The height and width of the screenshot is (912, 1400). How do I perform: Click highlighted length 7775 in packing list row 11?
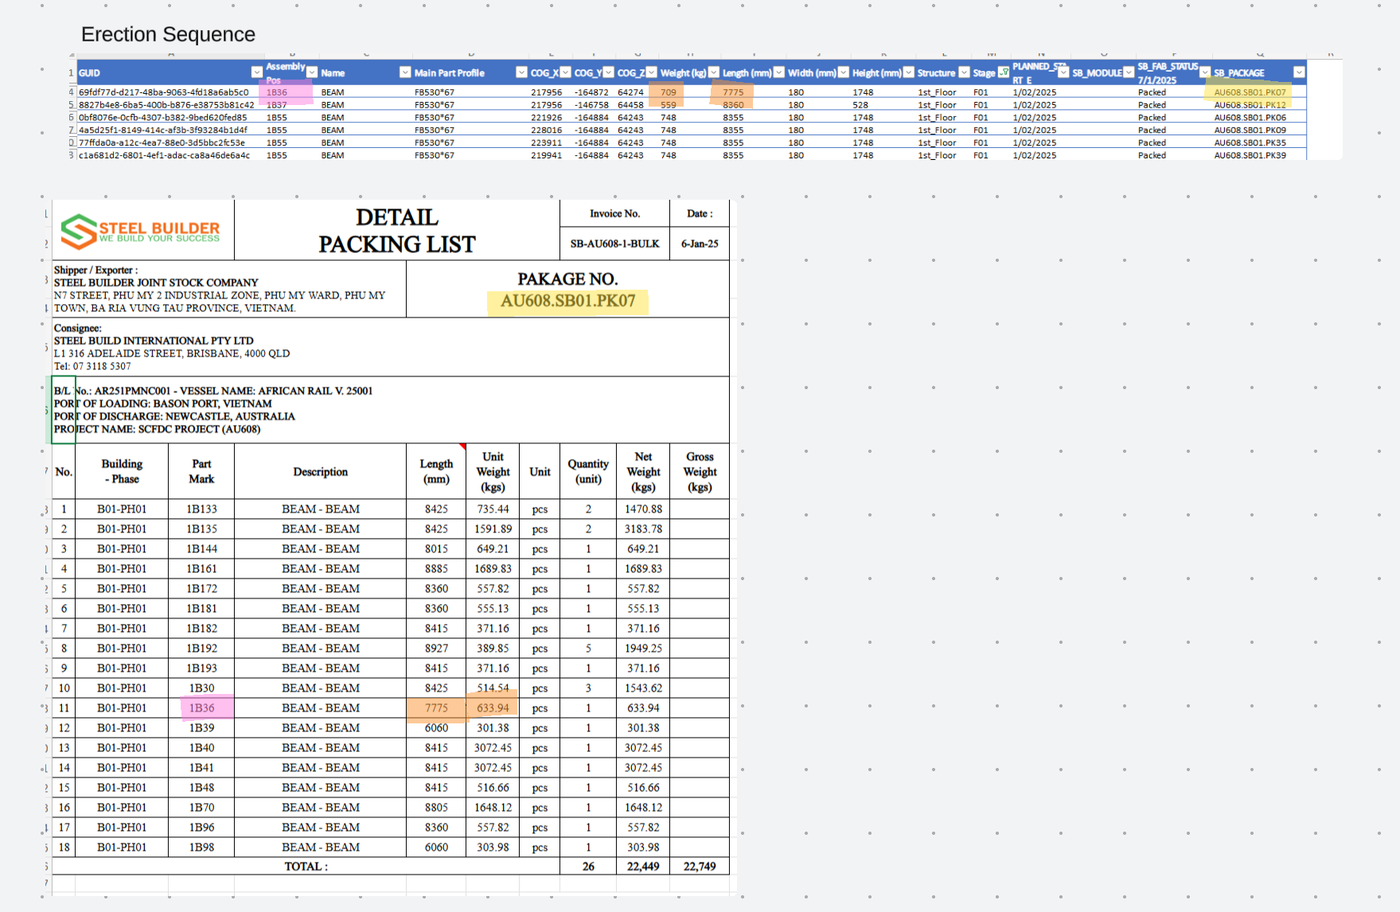[x=436, y=708]
